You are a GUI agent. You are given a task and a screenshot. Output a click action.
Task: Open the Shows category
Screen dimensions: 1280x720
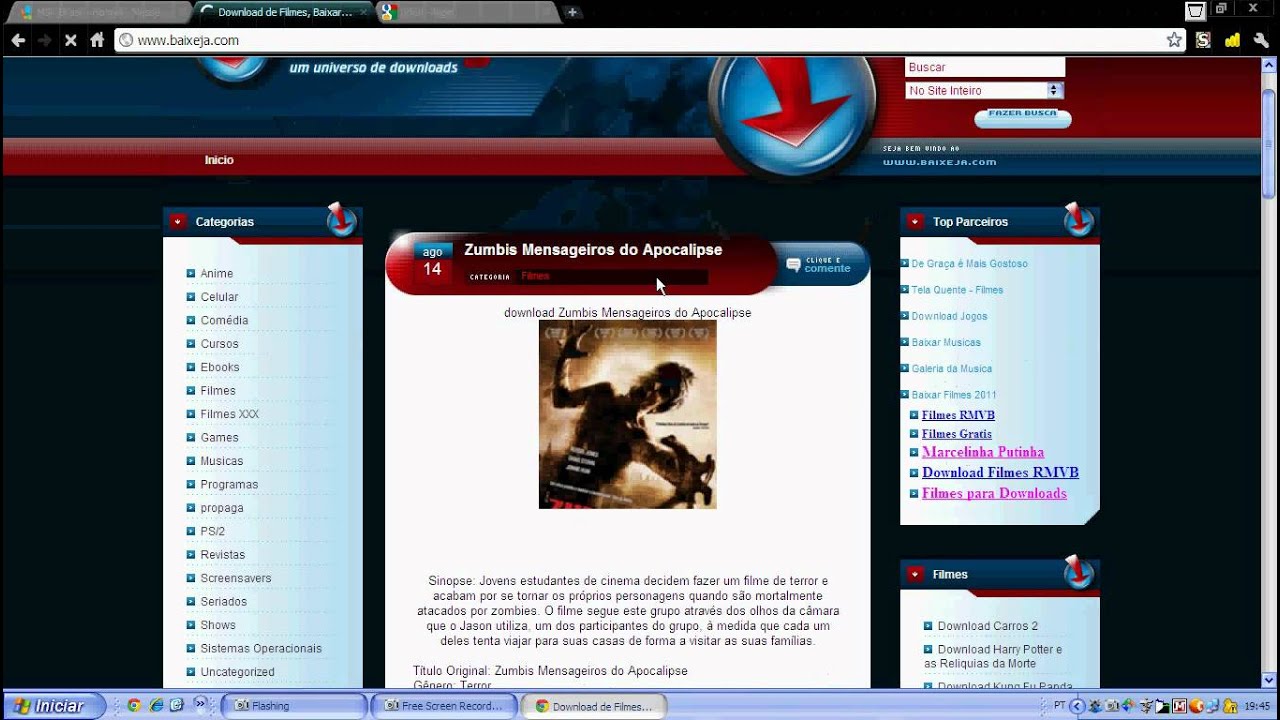(x=218, y=625)
